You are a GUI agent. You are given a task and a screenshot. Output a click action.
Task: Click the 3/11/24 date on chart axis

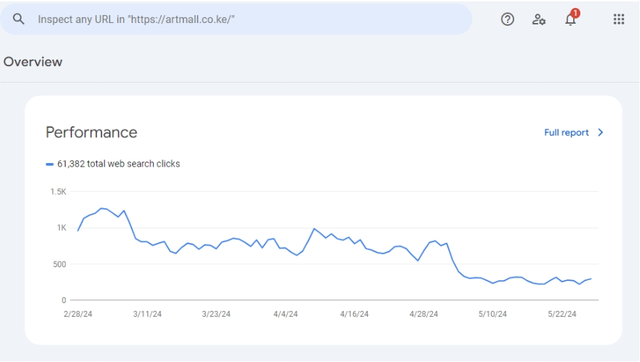[147, 314]
